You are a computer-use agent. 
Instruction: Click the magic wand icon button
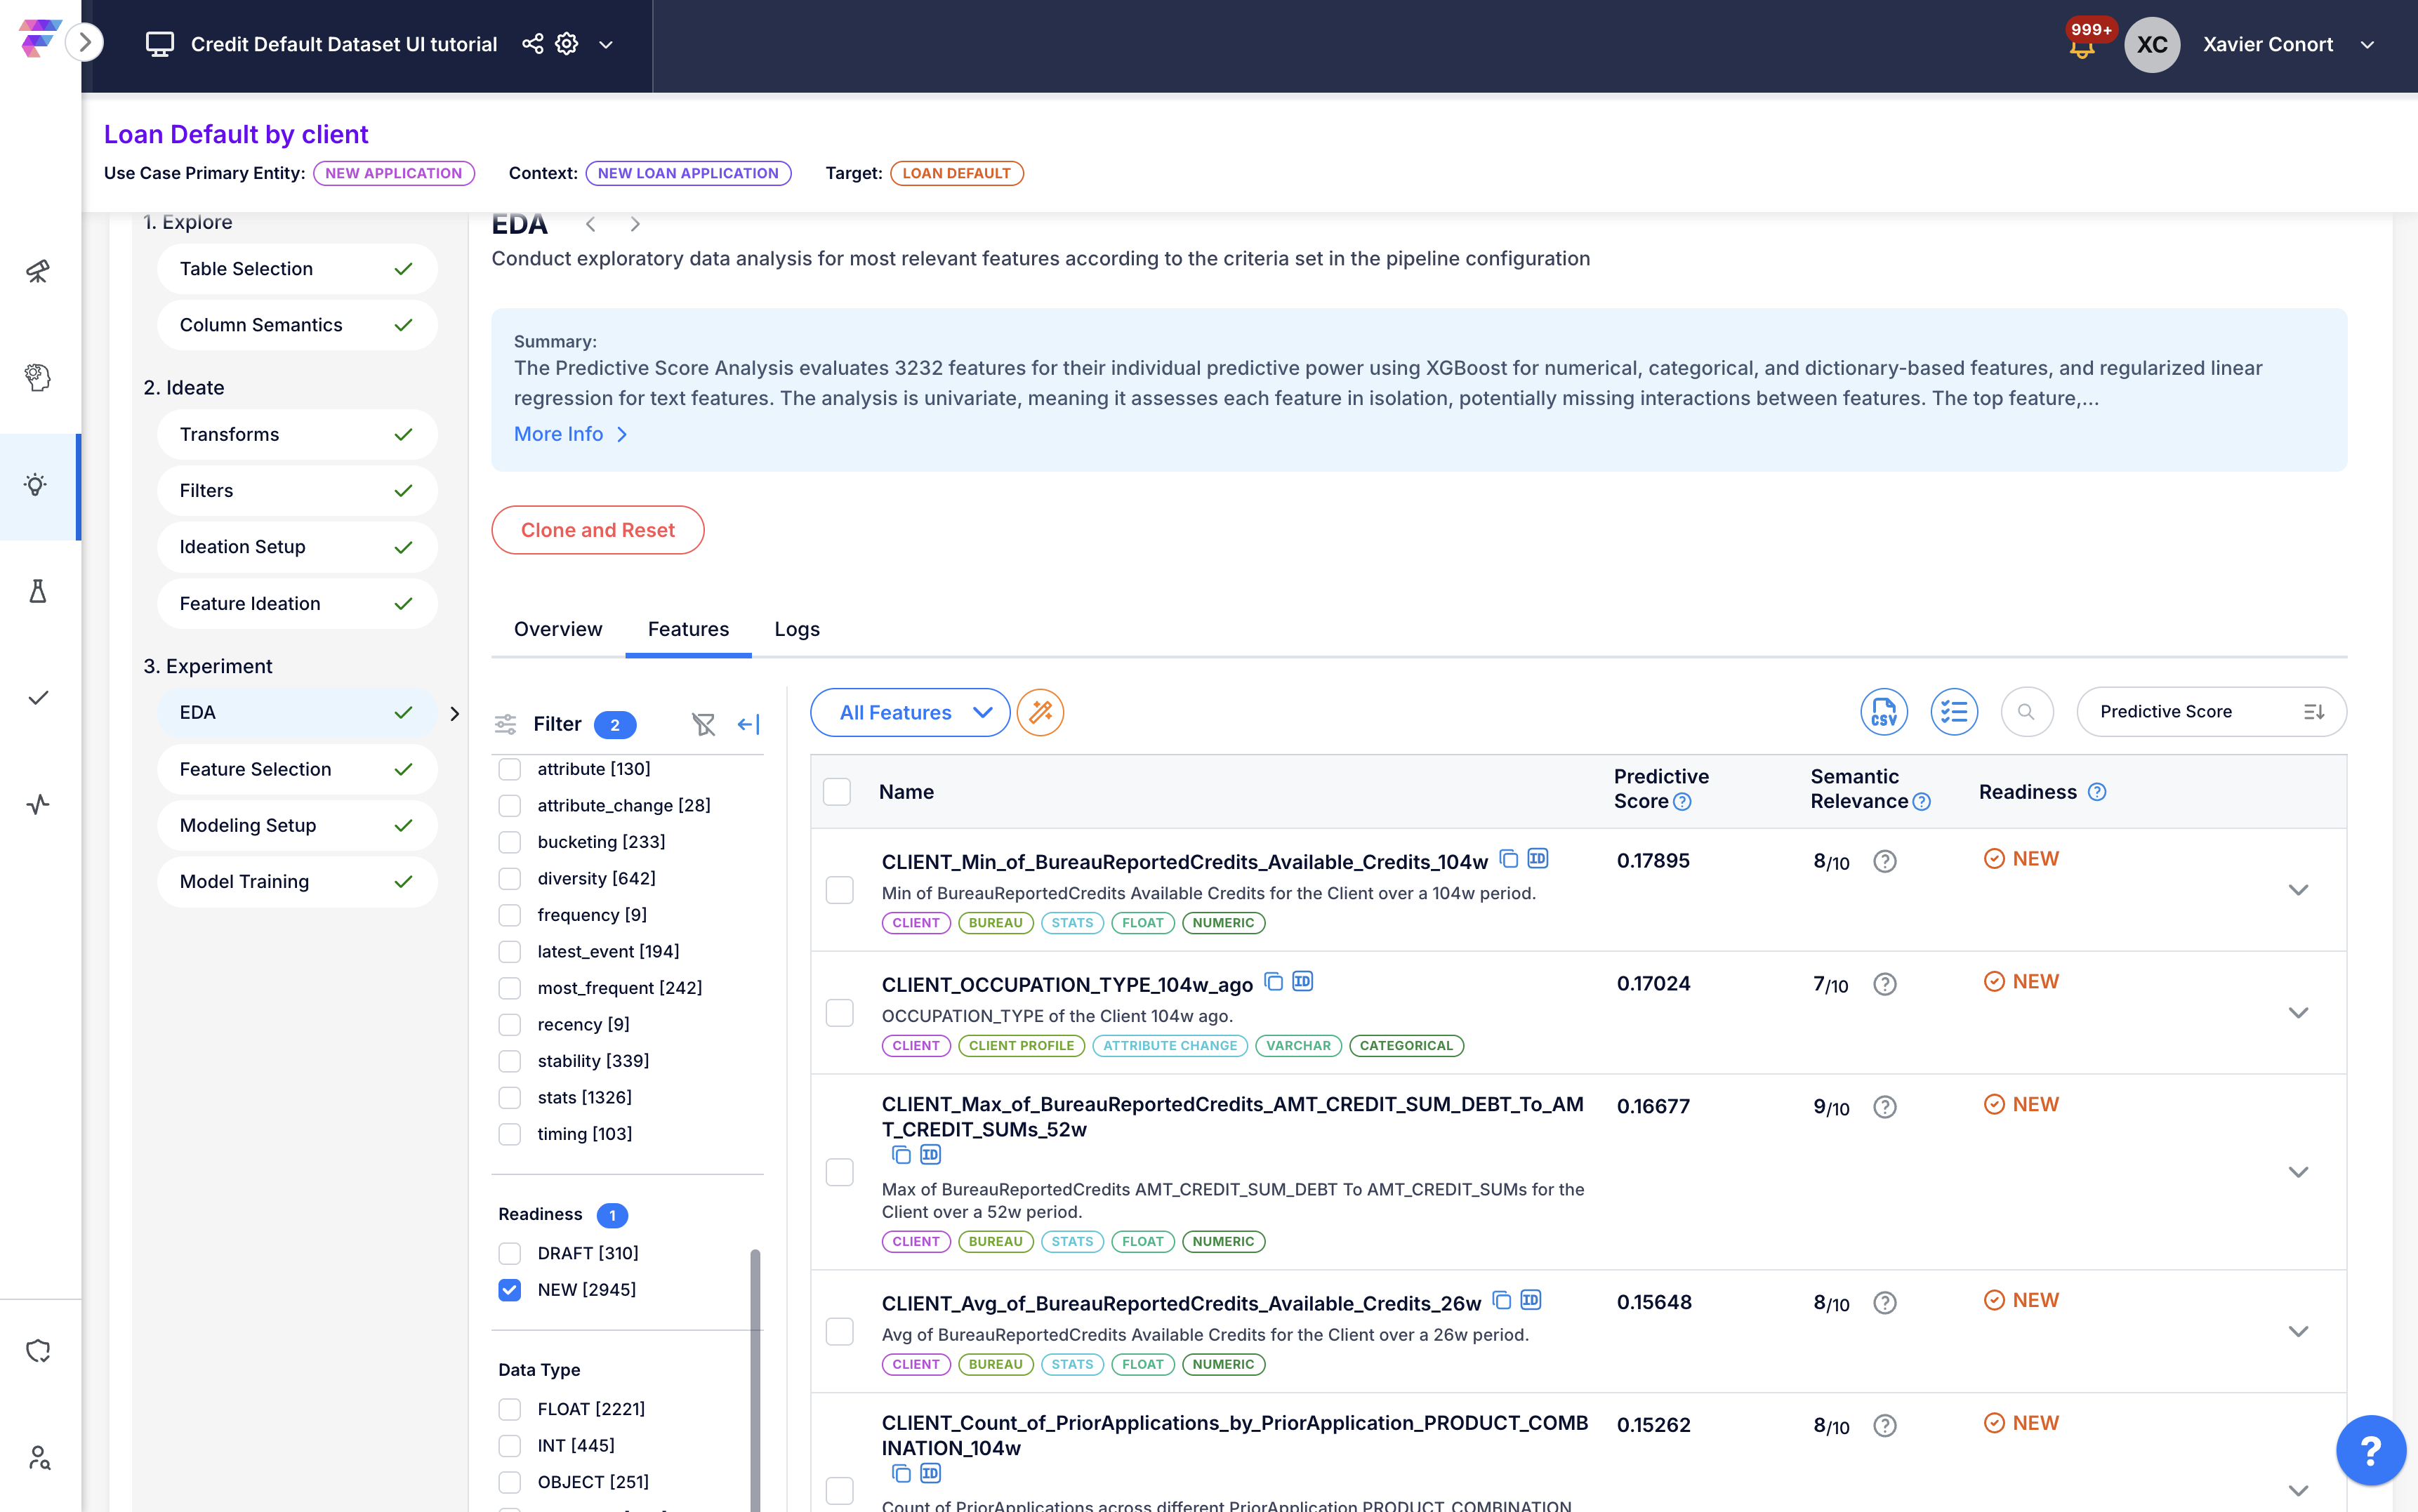tap(1040, 712)
